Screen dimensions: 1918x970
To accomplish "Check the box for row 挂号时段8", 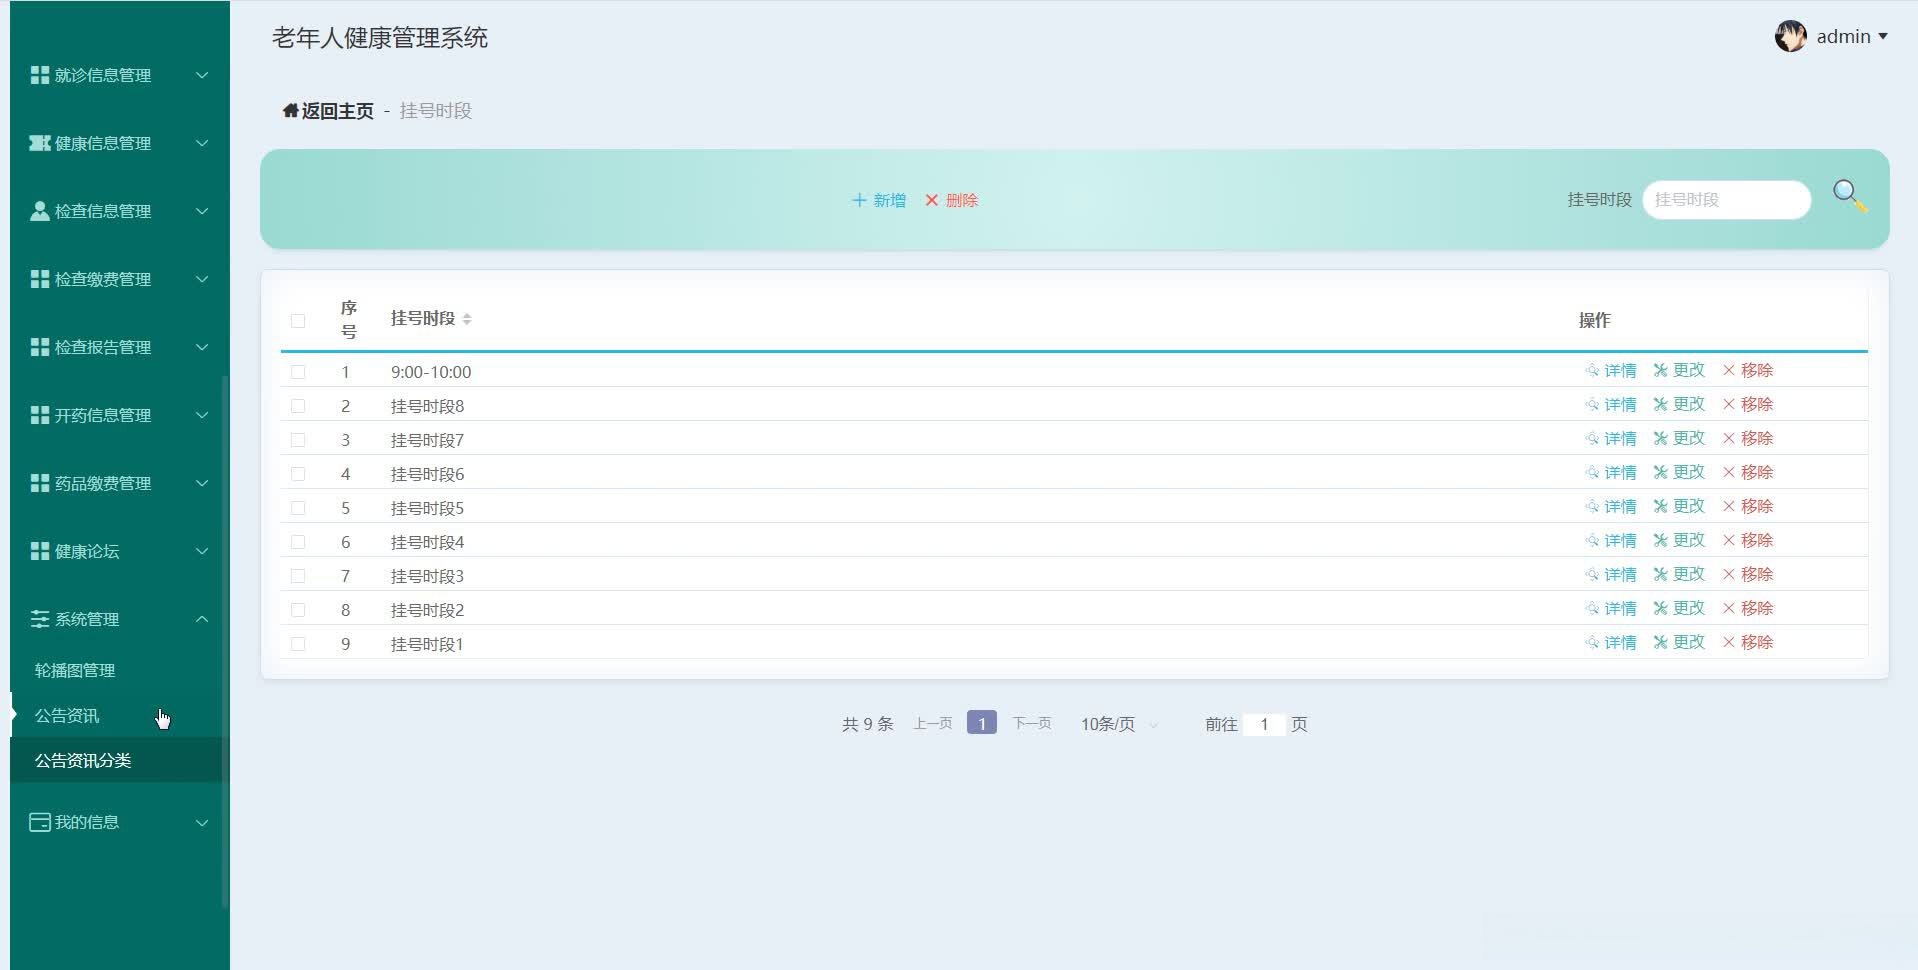I will [298, 406].
